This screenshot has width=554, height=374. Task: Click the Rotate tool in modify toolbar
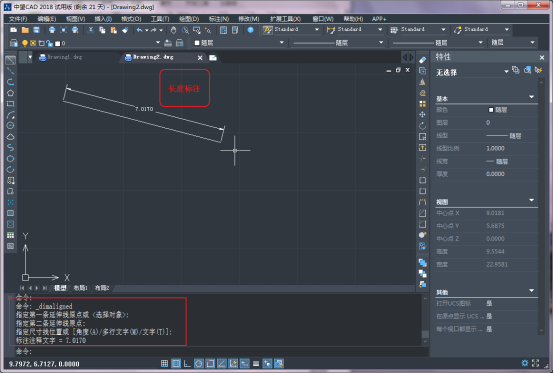pyautogui.click(x=422, y=126)
